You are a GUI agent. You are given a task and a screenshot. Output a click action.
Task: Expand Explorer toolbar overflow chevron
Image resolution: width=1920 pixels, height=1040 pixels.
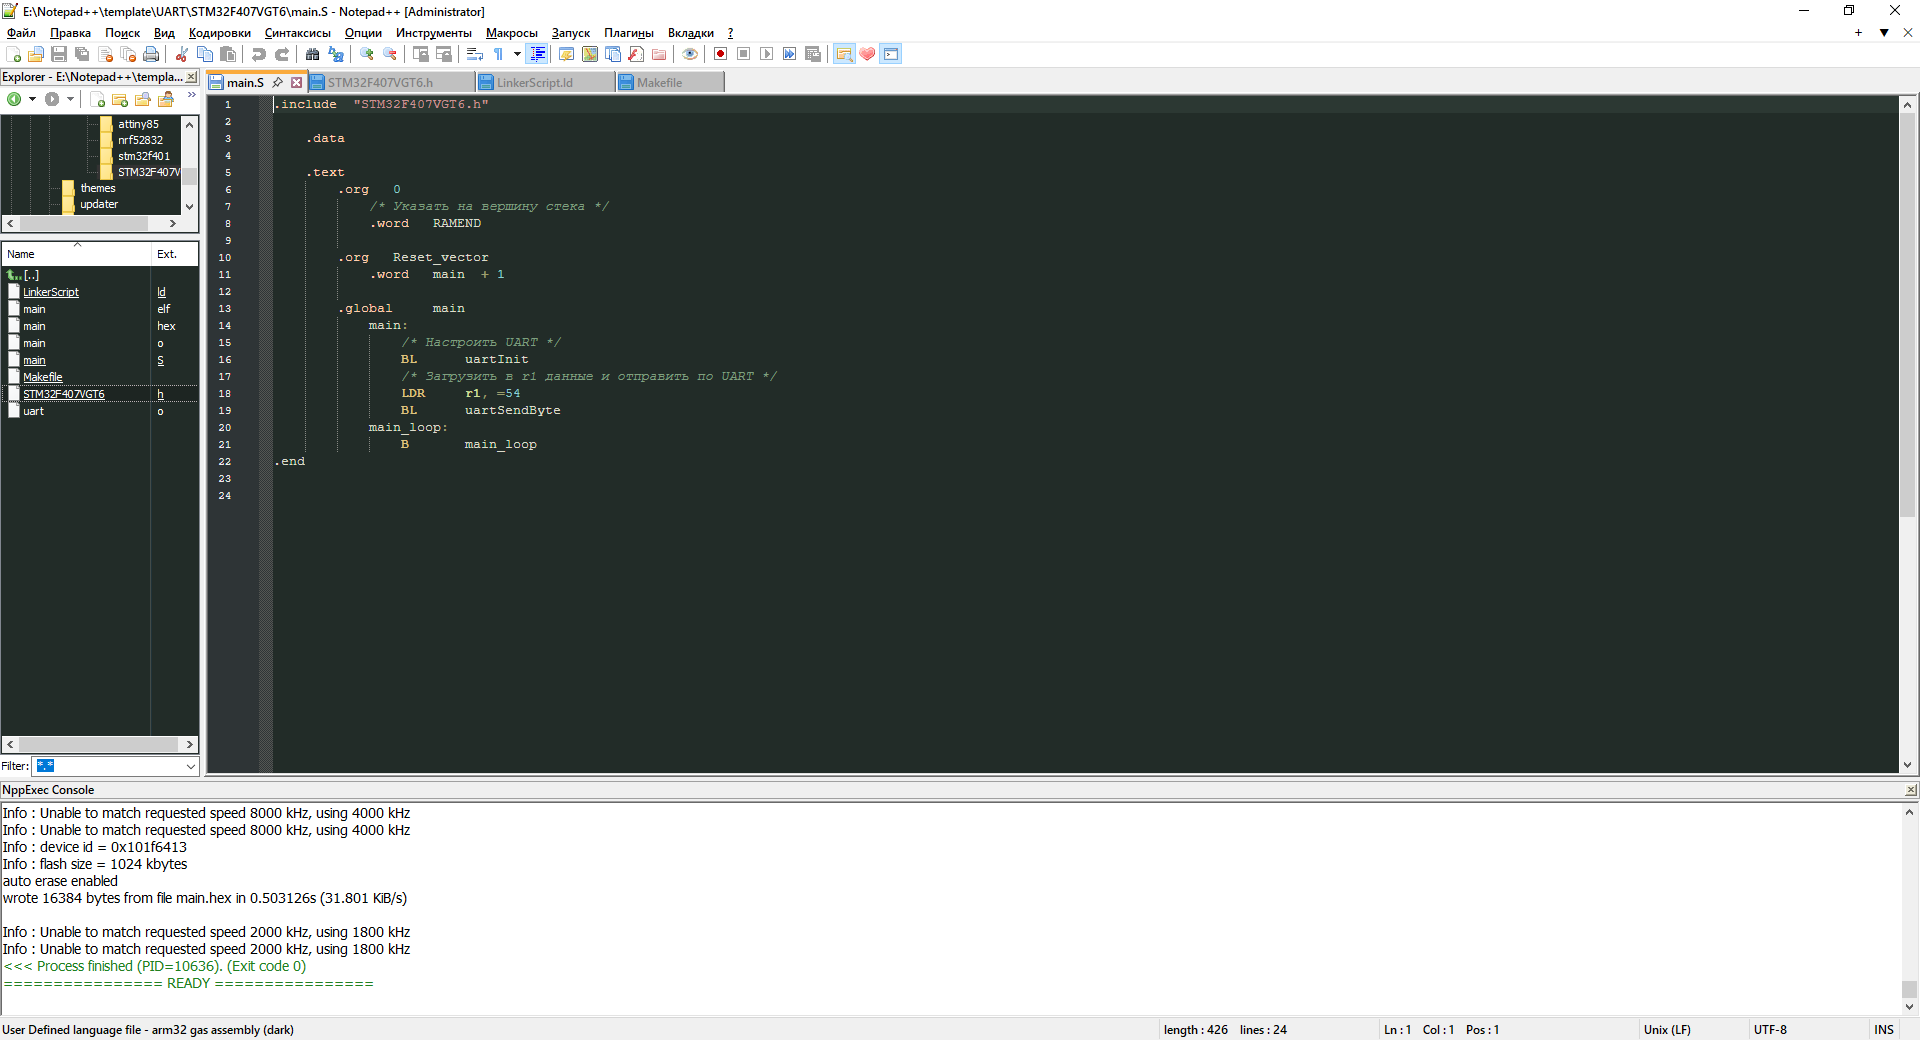(191, 96)
